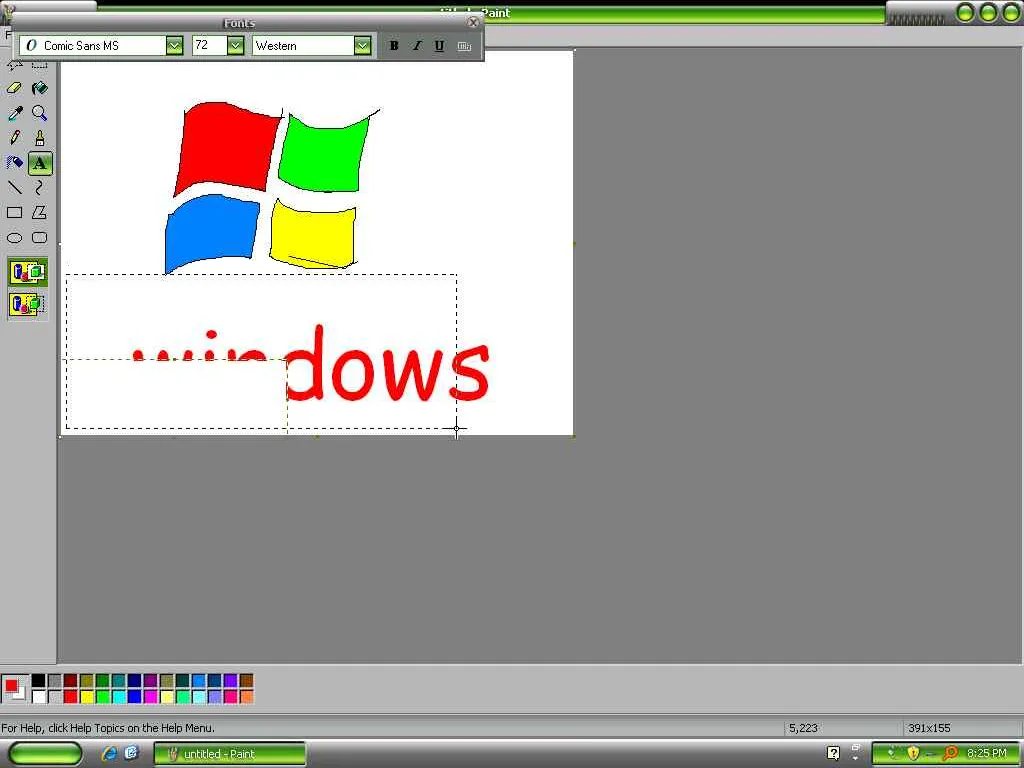Choose transparent background drawing mode
The image size is (1024, 768).
click(x=27, y=305)
